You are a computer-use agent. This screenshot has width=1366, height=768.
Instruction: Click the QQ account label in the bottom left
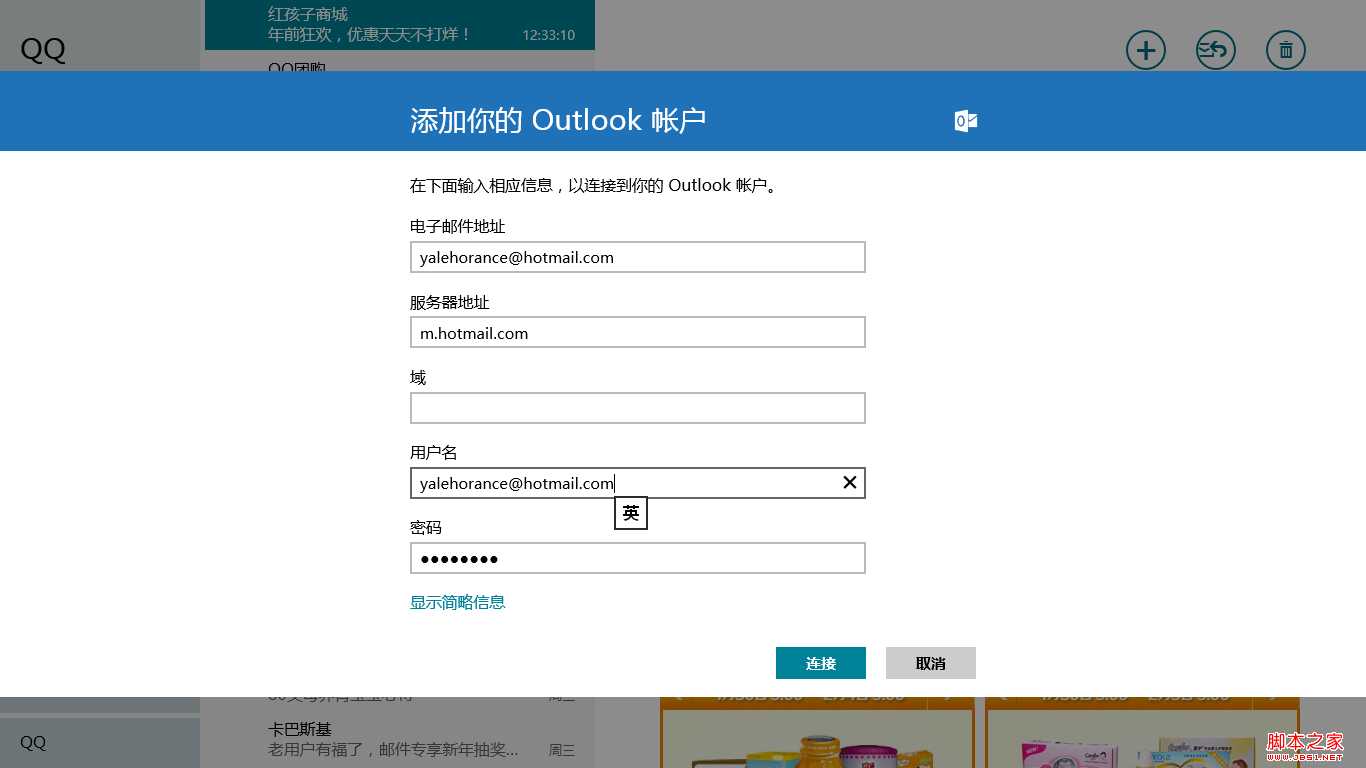33,743
